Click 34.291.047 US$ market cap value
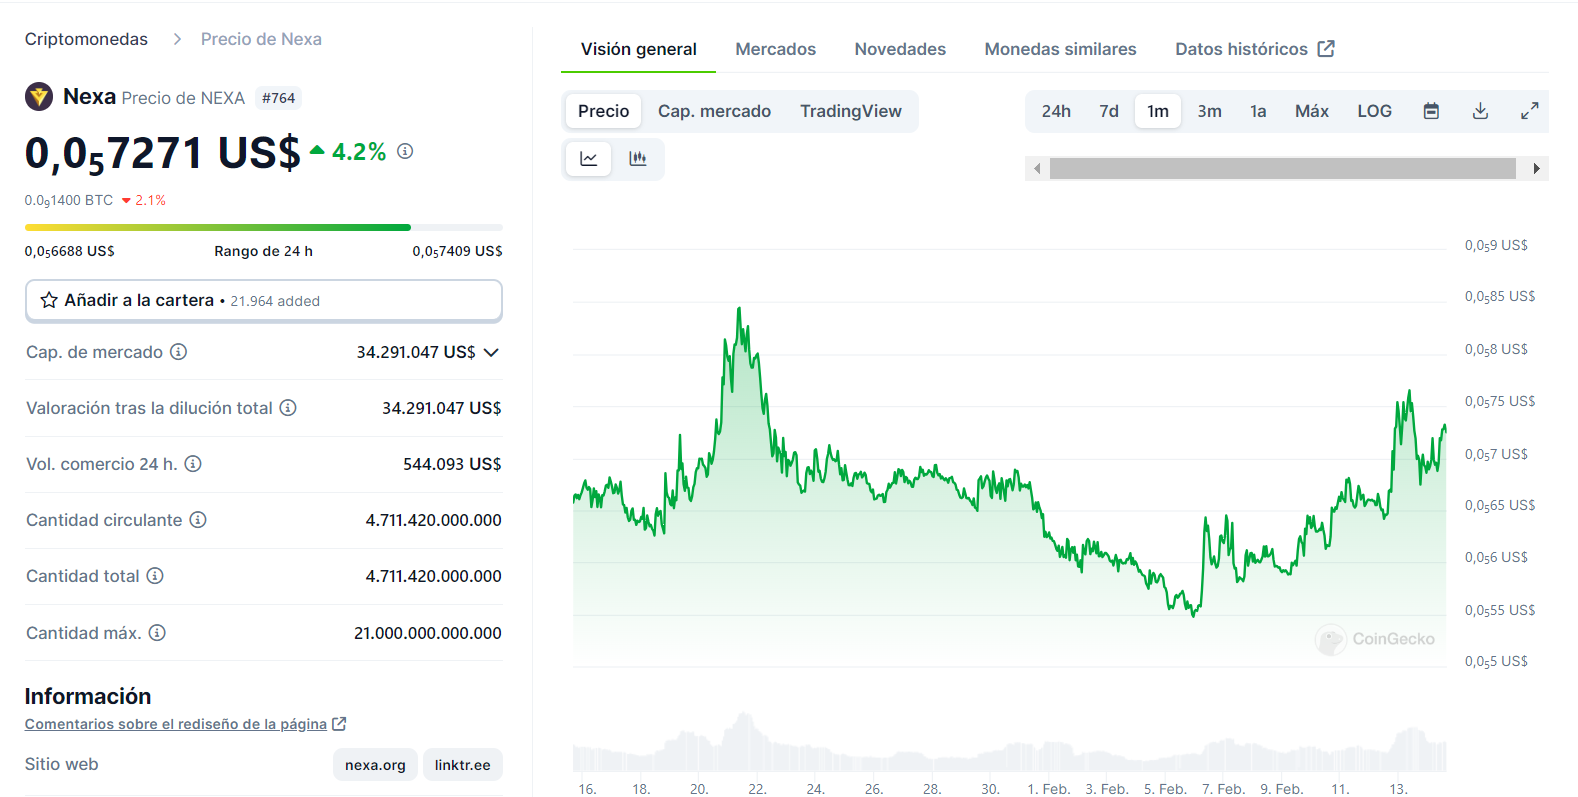The image size is (1578, 797). (416, 352)
